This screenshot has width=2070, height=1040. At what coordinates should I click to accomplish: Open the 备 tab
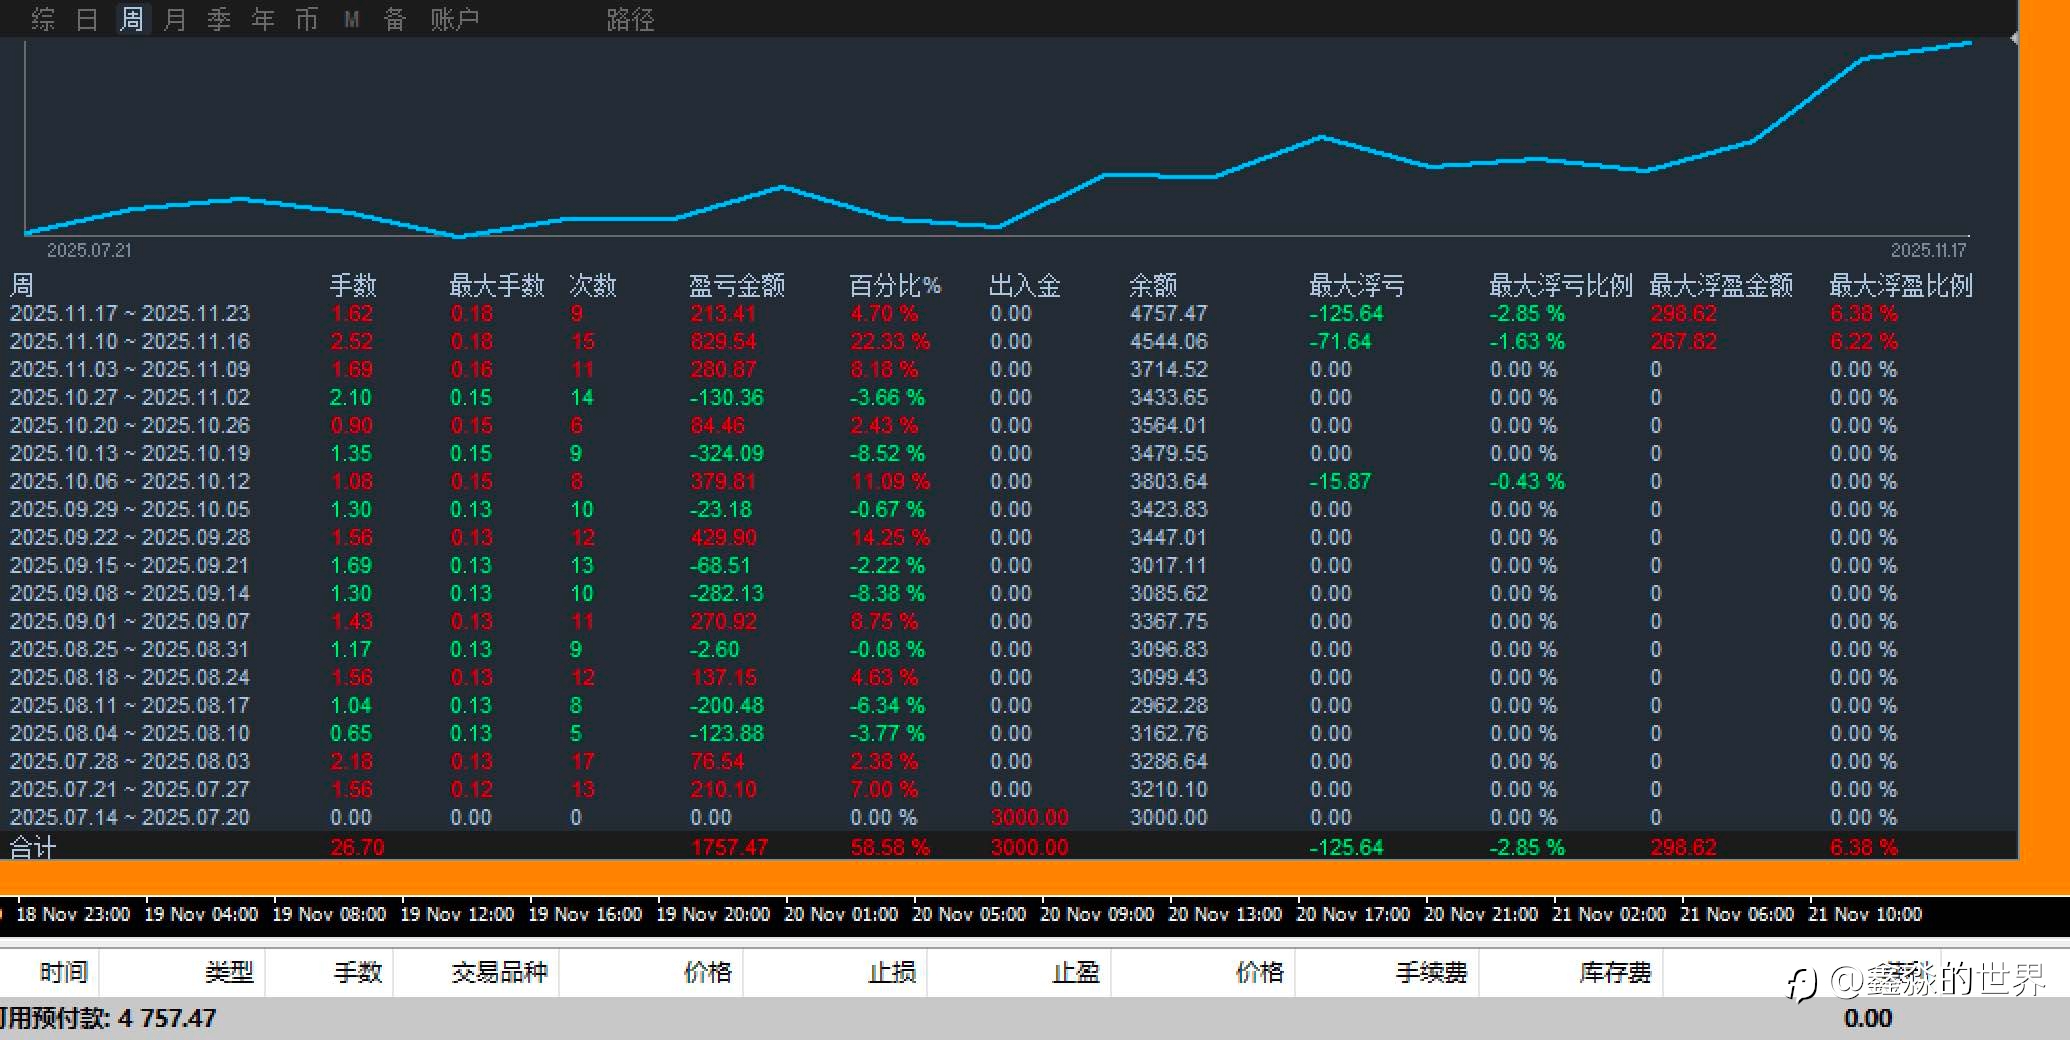point(395,19)
